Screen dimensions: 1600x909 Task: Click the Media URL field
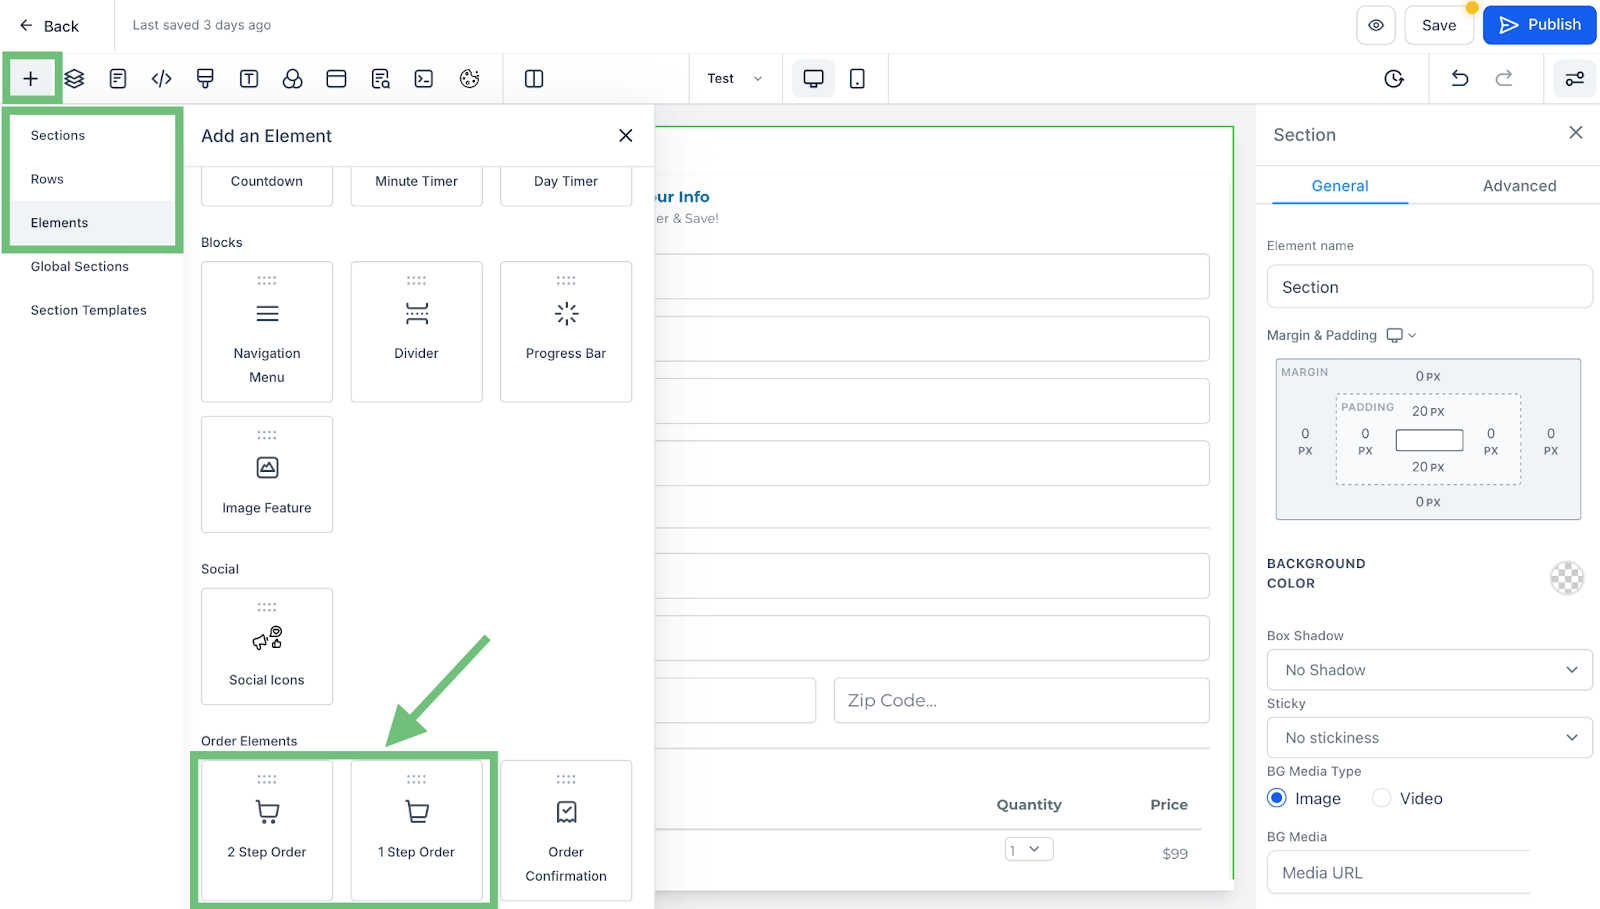[x=1399, y=873]
